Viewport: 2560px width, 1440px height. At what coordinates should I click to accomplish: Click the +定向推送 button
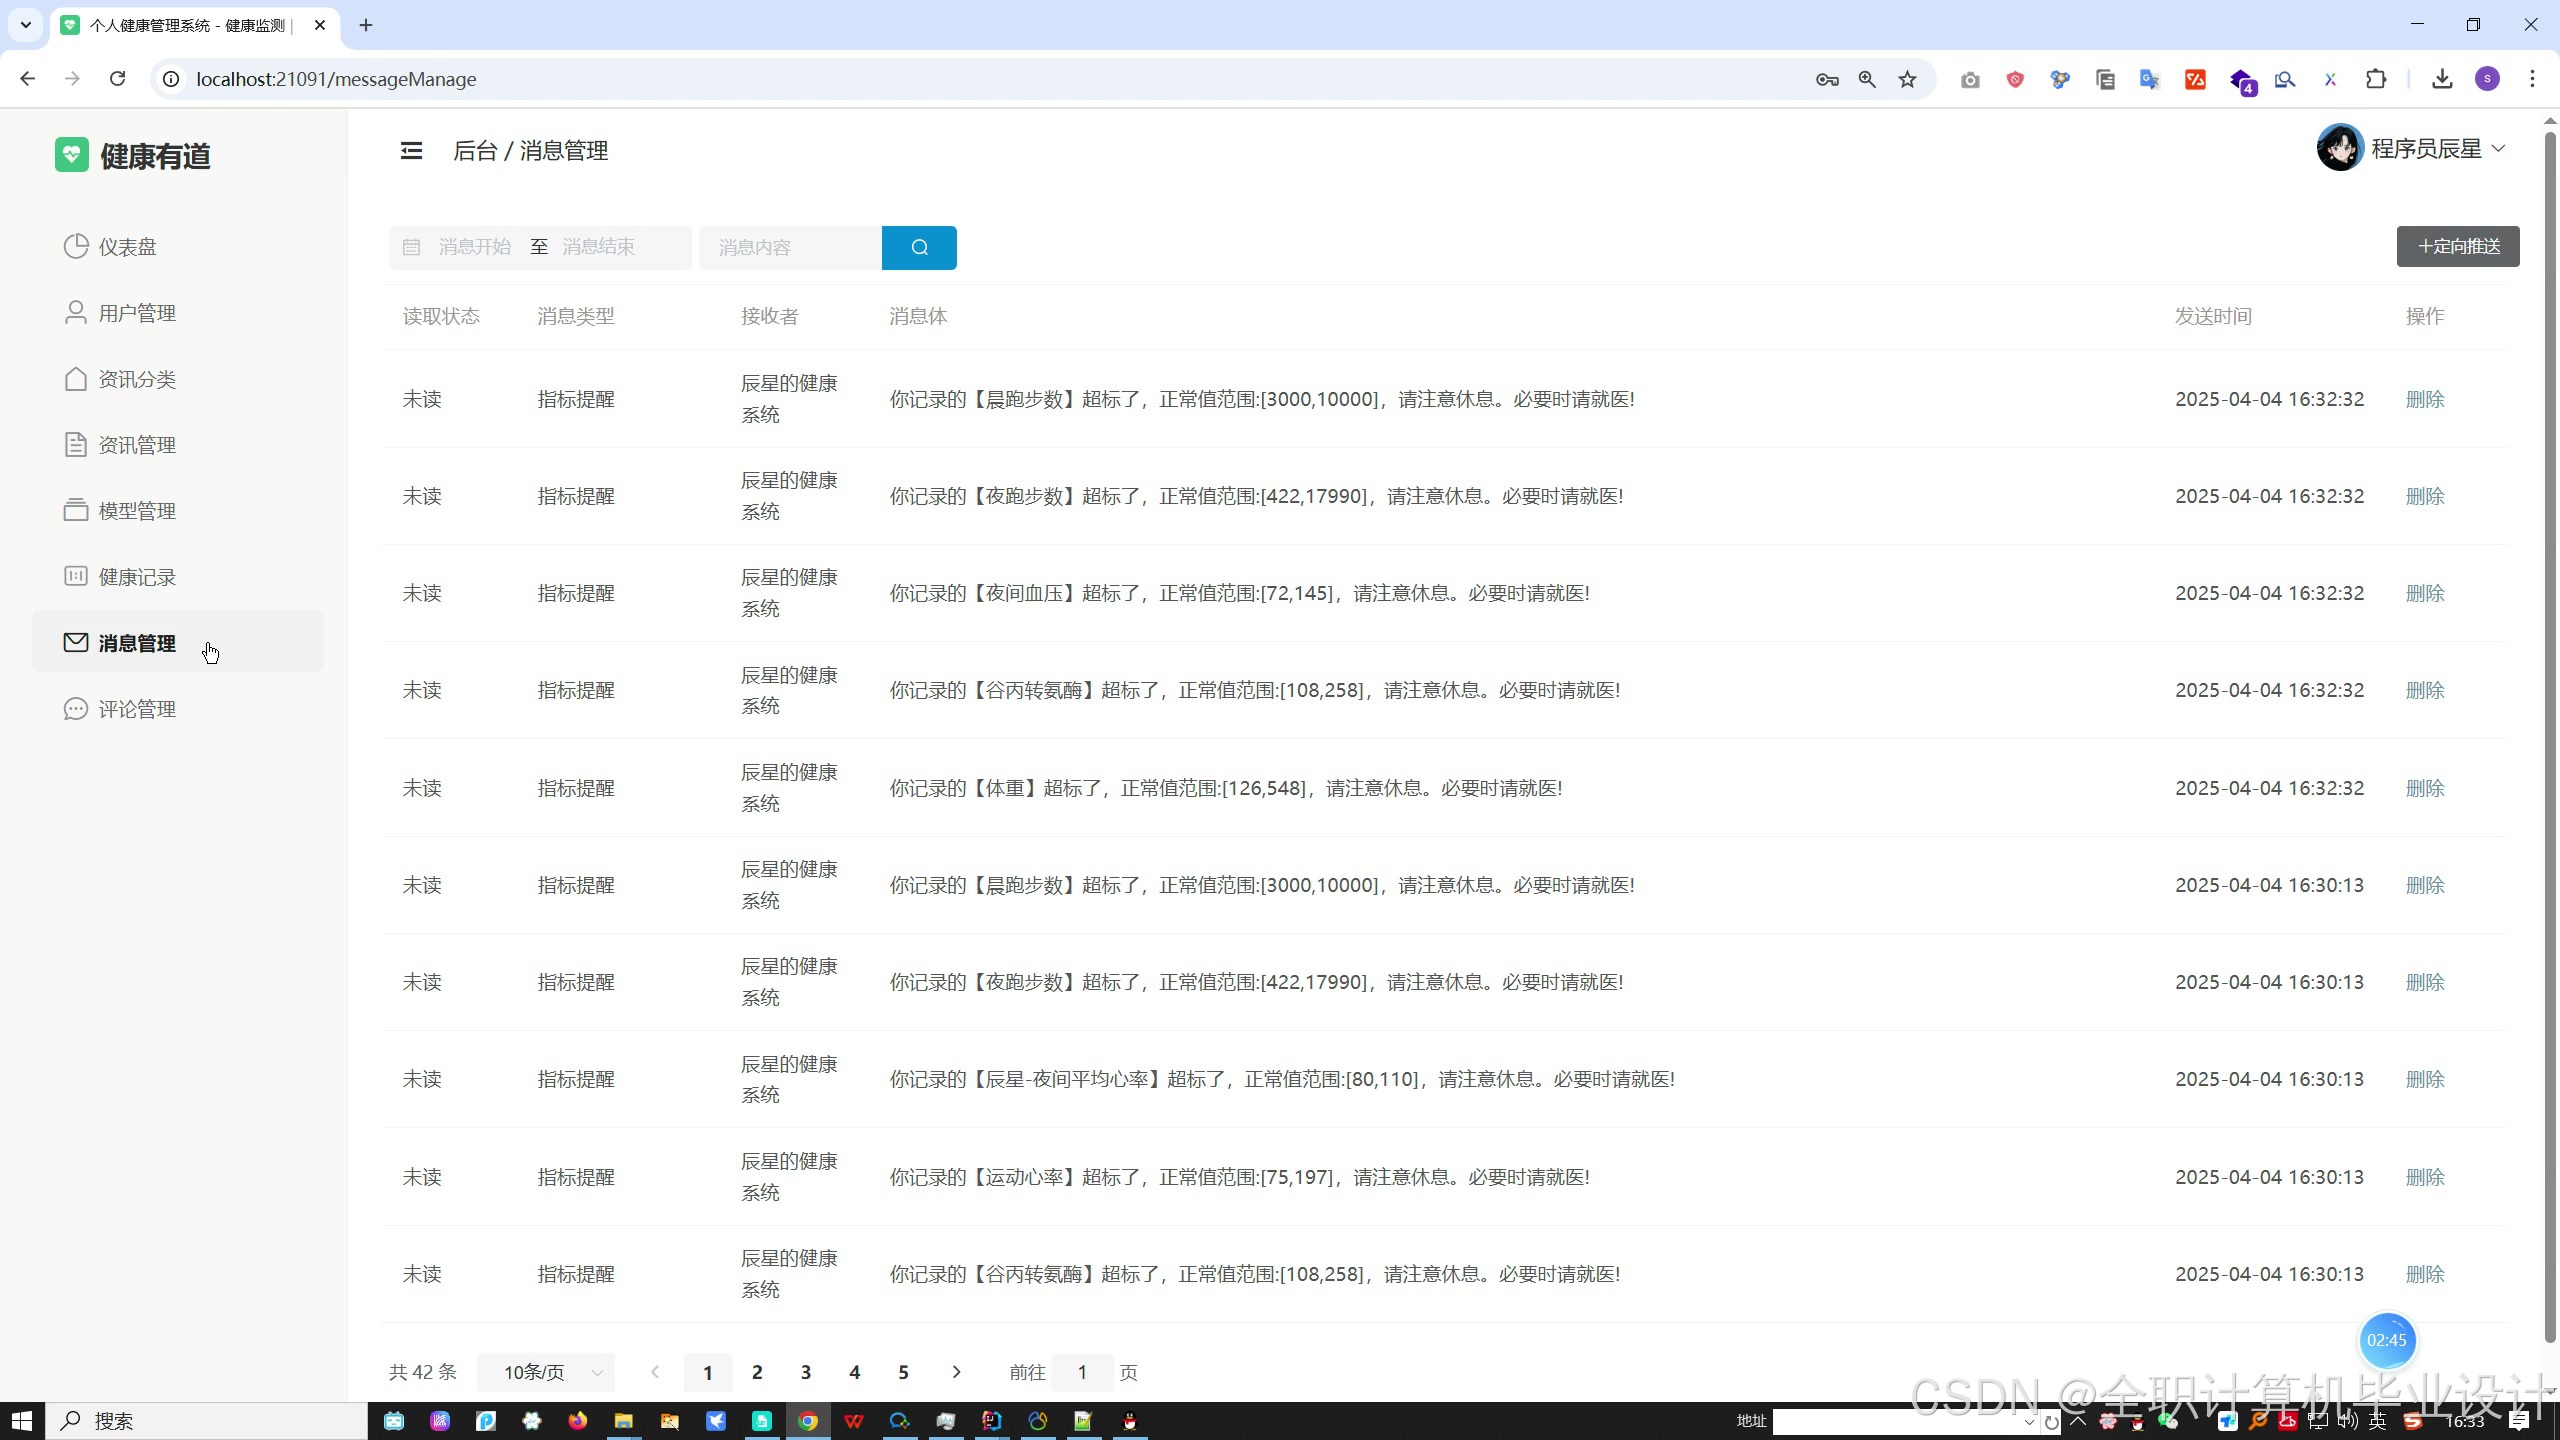click(x=2457, y=246)
